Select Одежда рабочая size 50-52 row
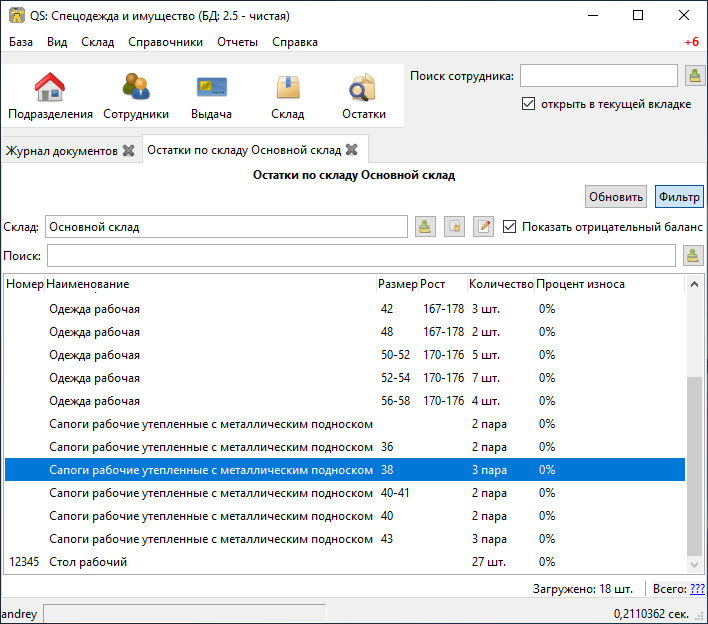This screenshot has height=624, width=708. tap(345, 355)
